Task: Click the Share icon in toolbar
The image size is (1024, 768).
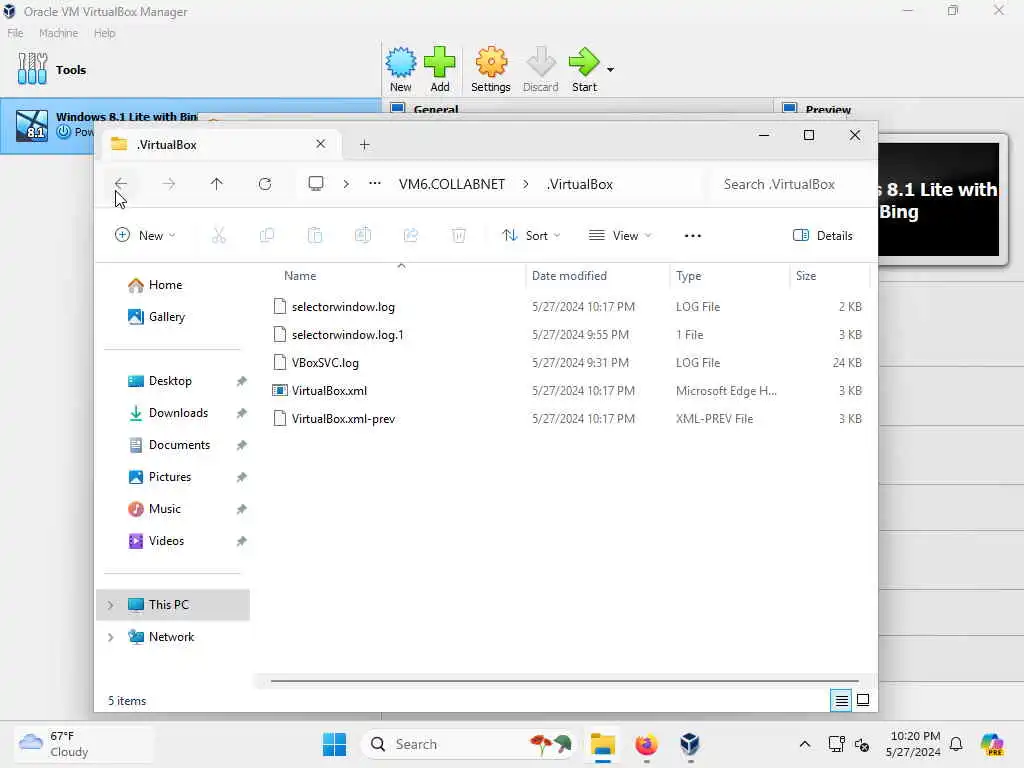Action: point(411,236)
